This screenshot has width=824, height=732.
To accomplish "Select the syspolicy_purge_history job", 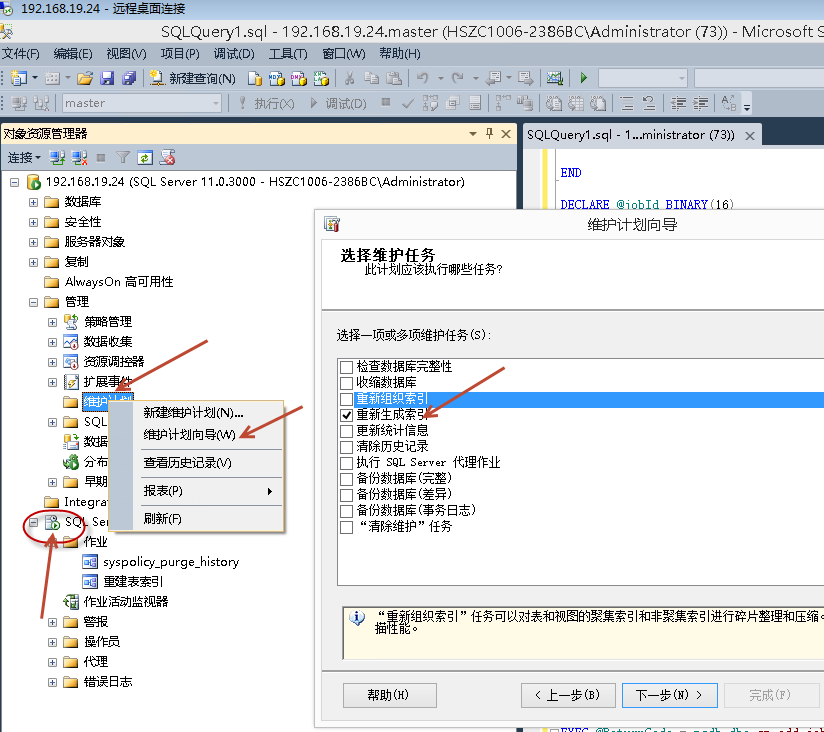I will pyautogui.click(x=170, y=562).
